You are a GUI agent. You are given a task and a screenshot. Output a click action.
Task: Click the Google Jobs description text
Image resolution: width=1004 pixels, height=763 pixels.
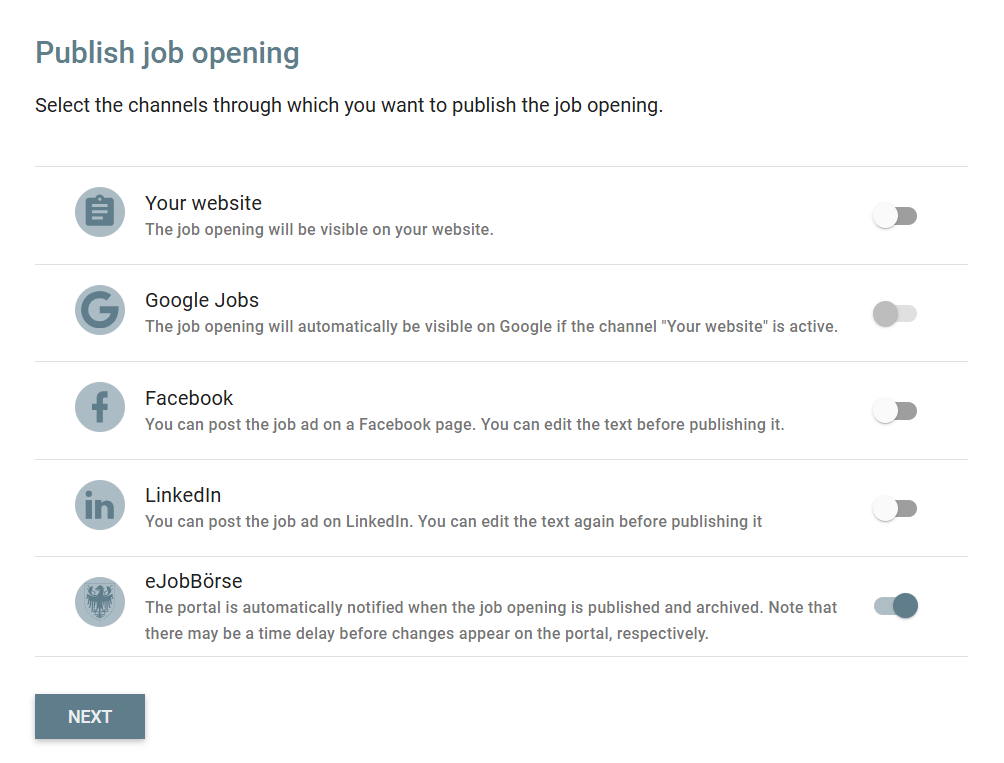point(491,326)
